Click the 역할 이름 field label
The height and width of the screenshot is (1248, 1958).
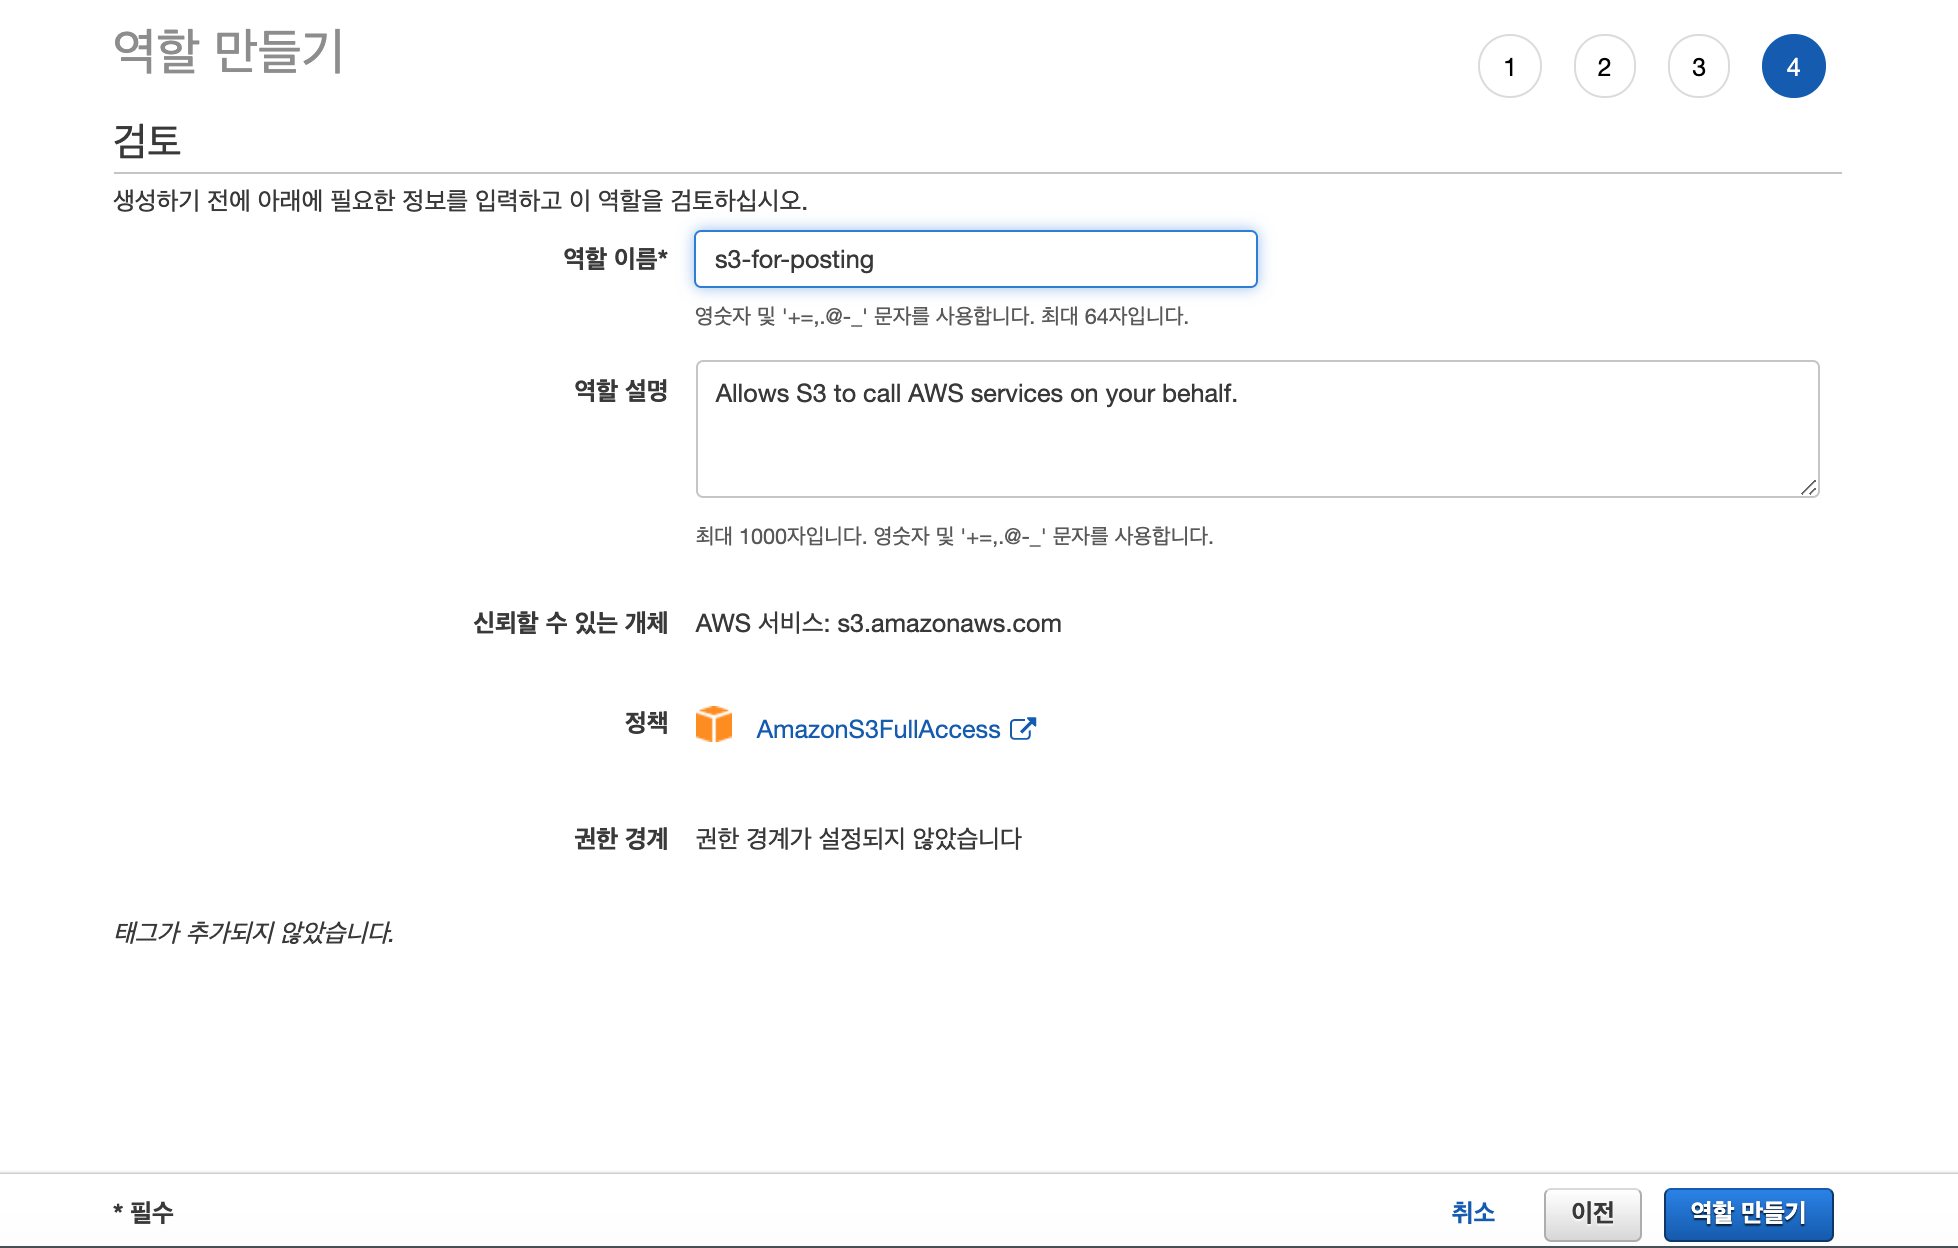[x=614, y=259]
